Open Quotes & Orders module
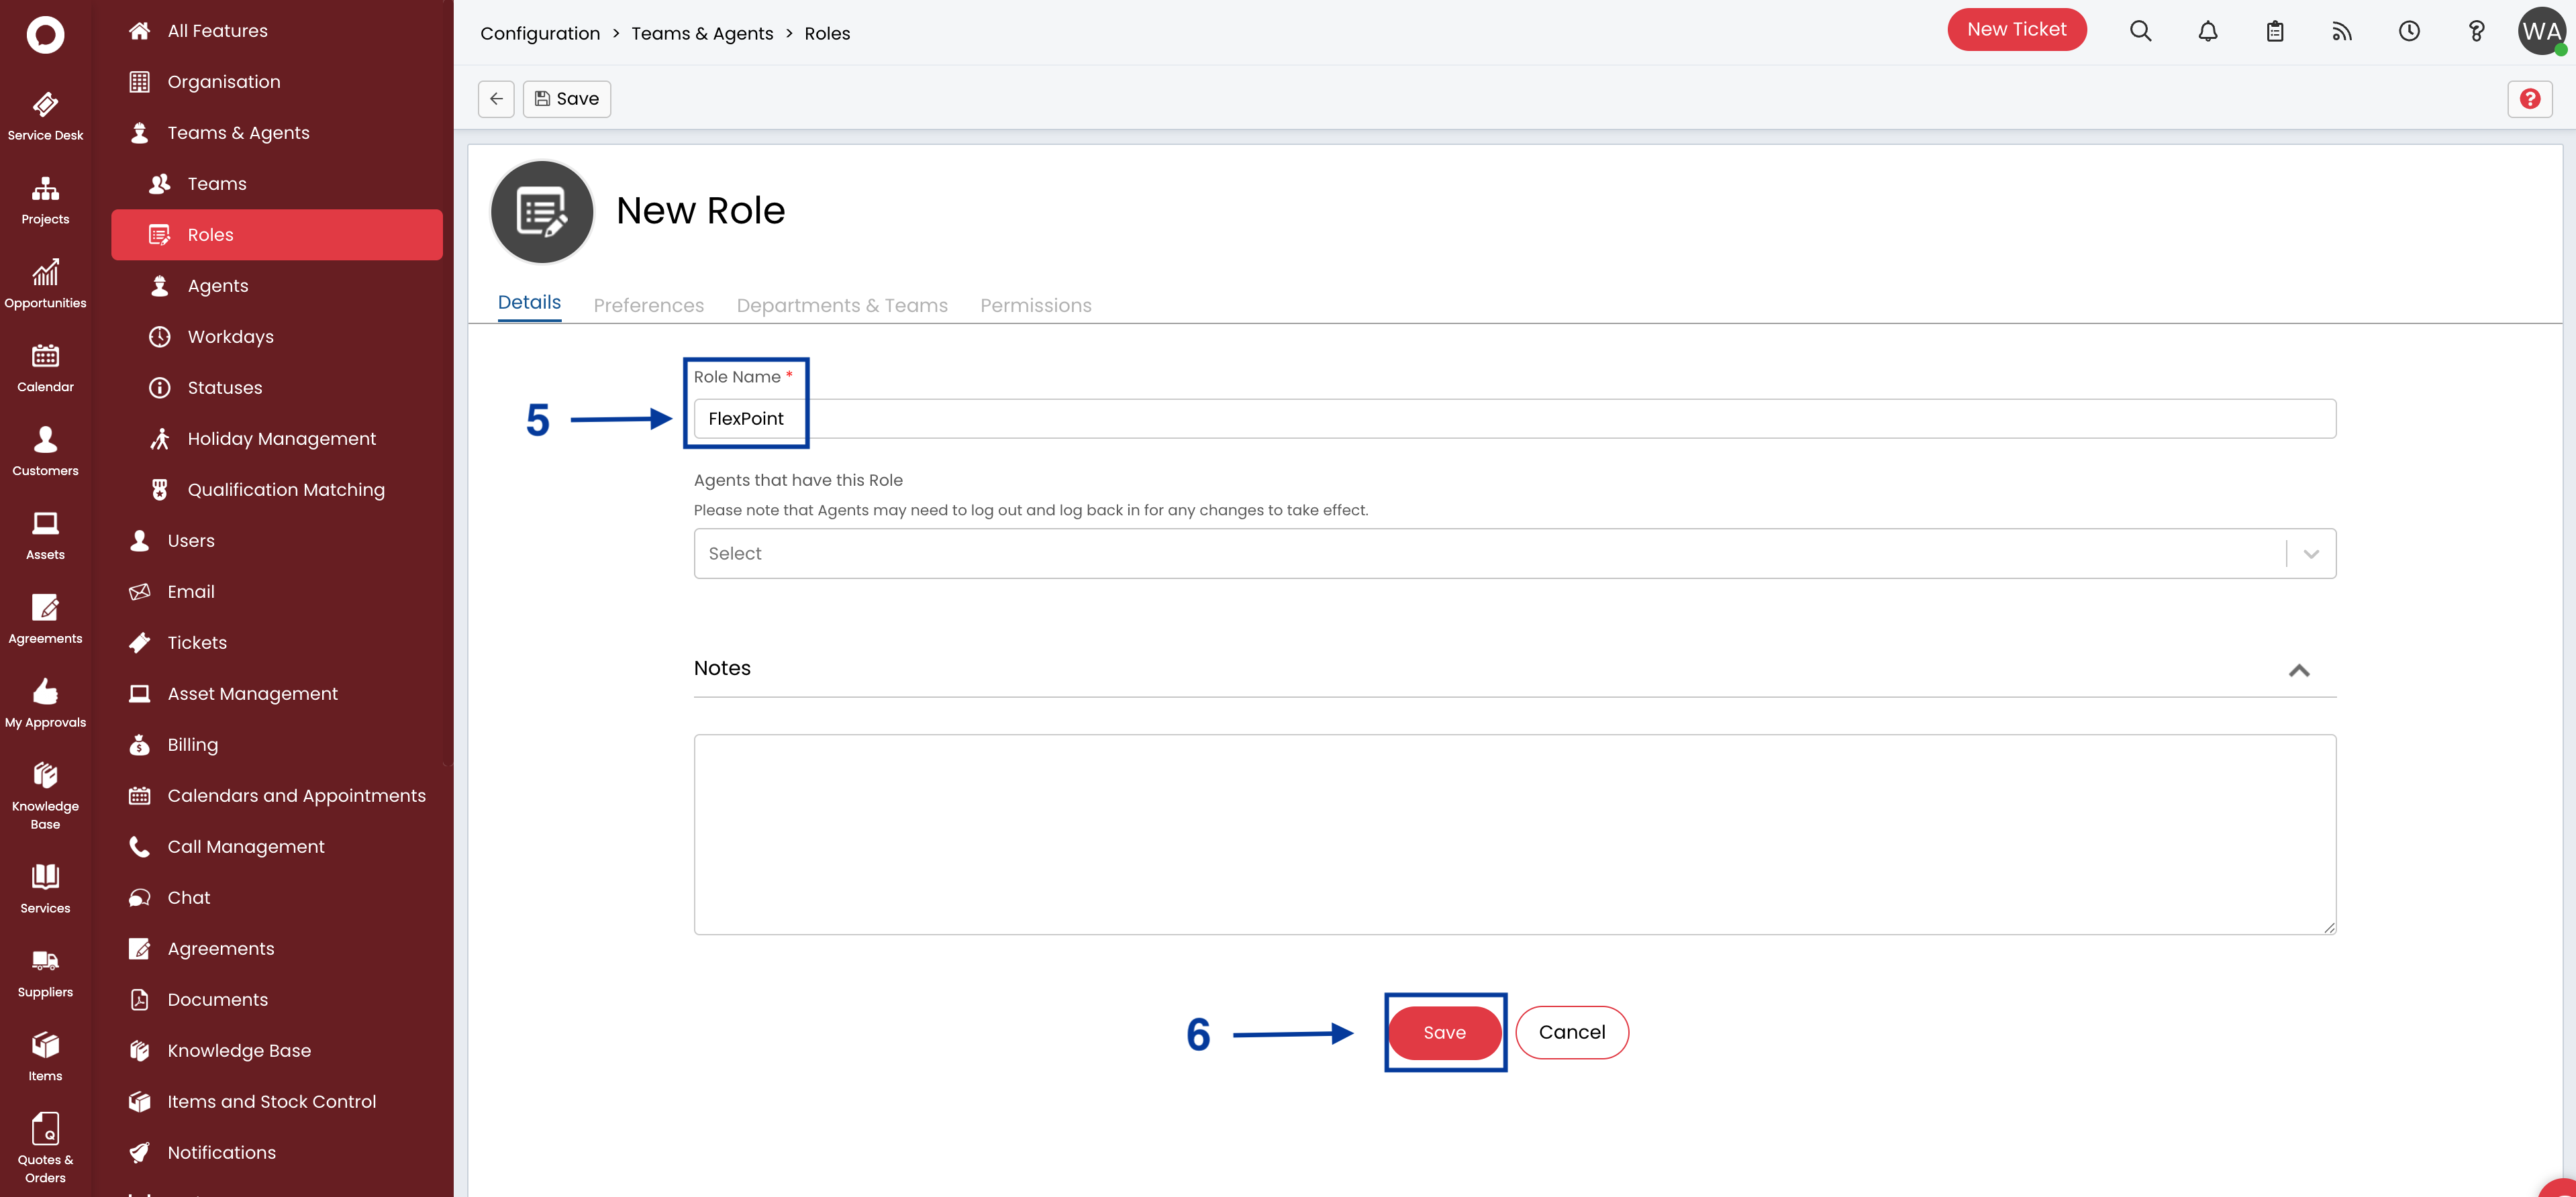This screenshot has width=2576, height=1197. click(45, 1148)
